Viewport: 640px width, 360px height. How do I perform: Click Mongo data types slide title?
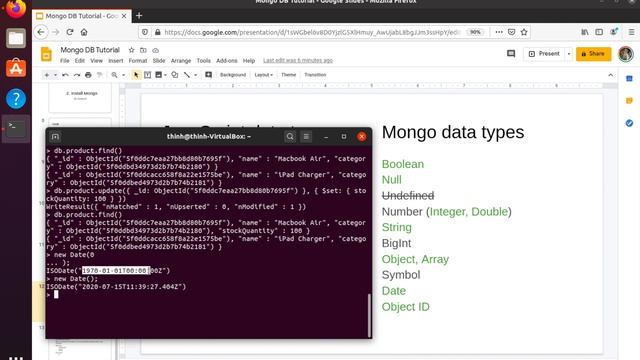[453, 132]
